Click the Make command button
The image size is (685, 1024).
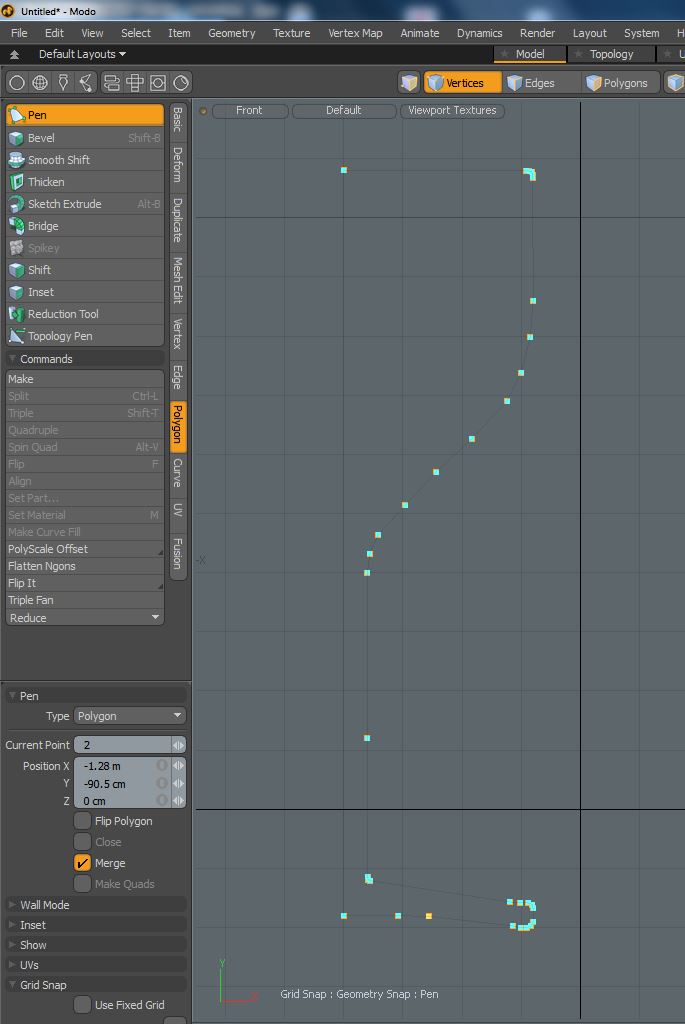[x=85, y=379]
